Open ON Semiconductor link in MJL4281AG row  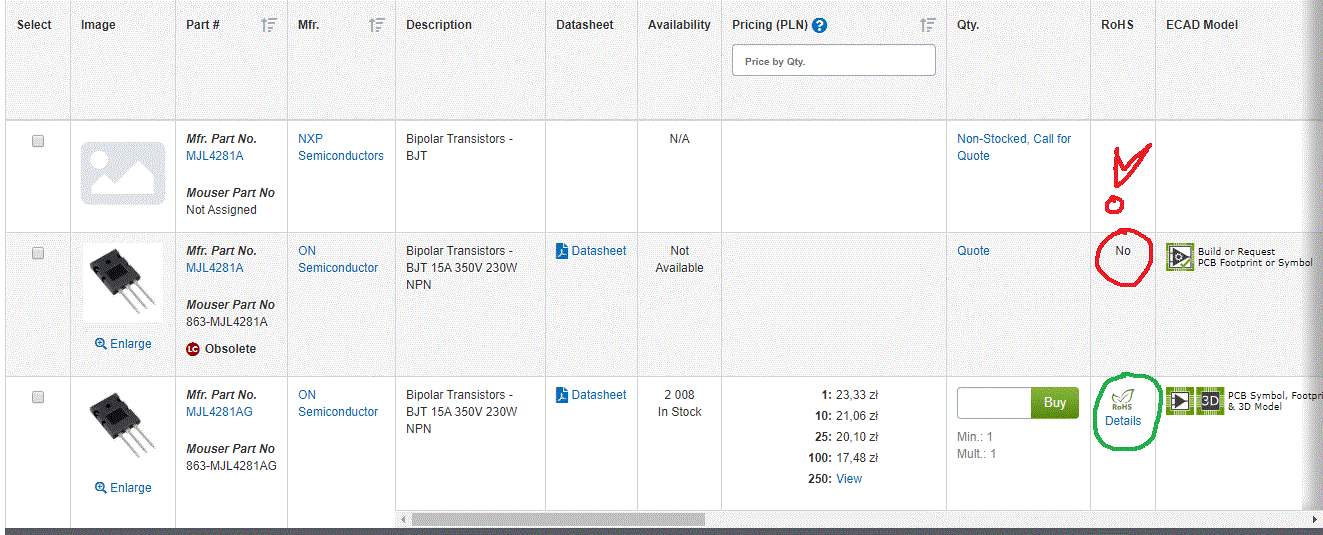tap(338, 403)
